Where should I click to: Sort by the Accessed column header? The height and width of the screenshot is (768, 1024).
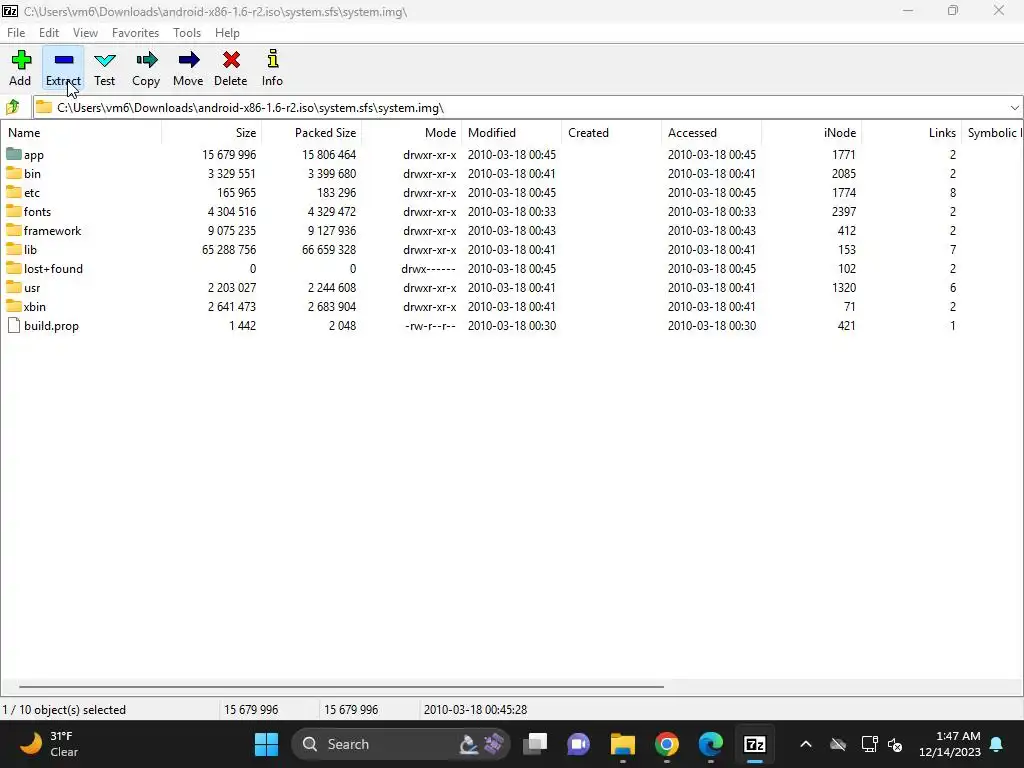711,133
